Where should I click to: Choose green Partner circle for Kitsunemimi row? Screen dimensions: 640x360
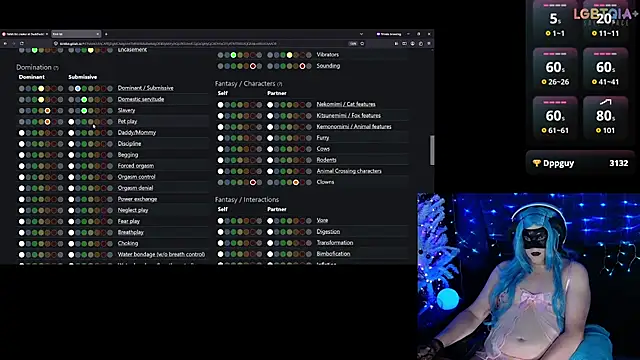coord(283,116)
